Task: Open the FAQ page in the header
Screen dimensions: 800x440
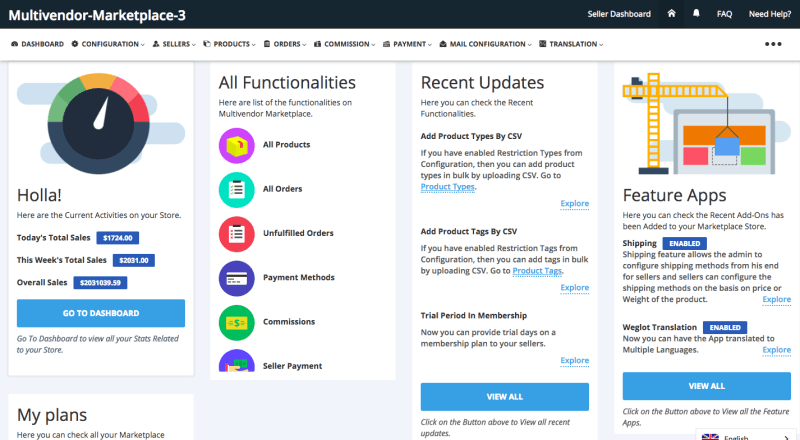Action: (x=724, y=14)
